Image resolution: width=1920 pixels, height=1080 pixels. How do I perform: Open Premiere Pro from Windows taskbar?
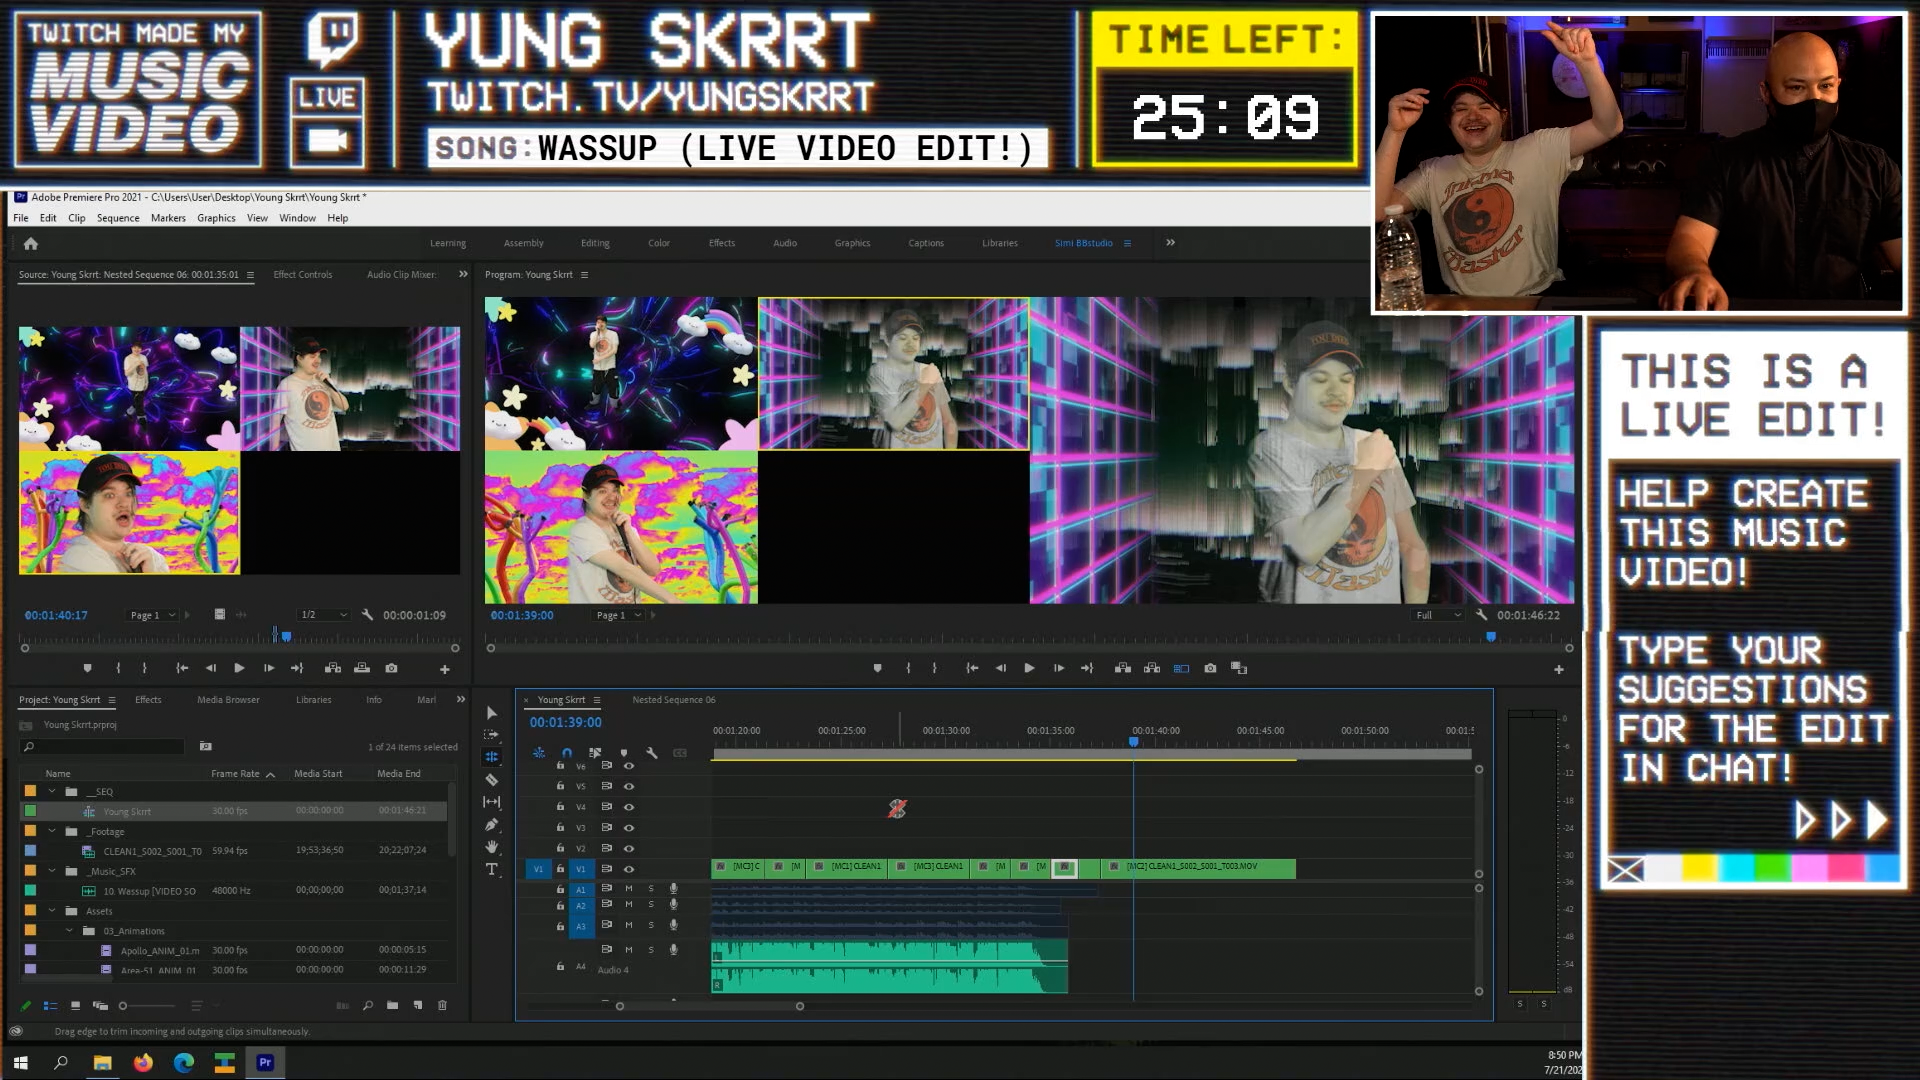pos(265,1063)
